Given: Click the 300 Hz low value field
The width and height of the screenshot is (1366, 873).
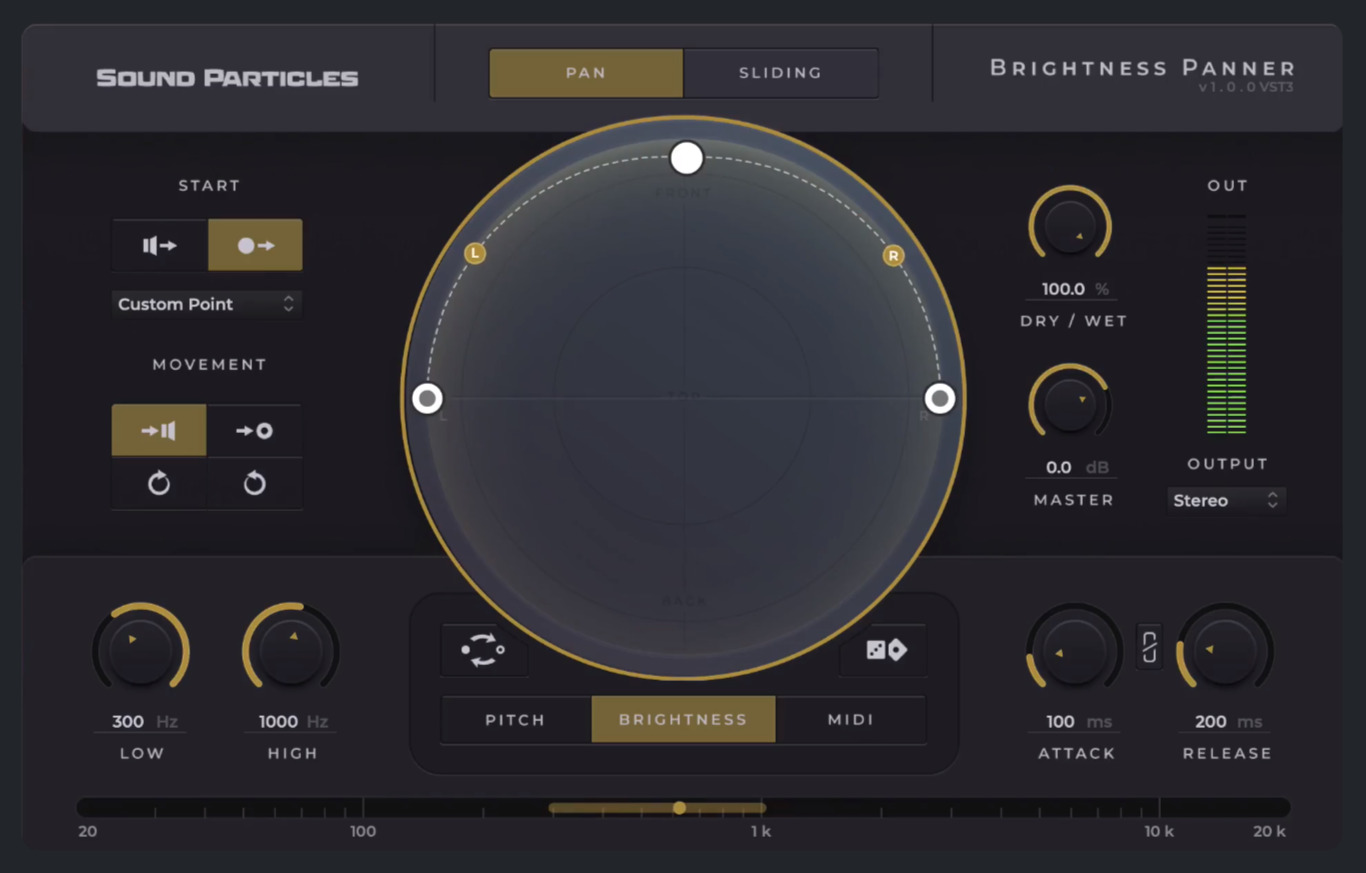Looking at the screenshot, I should coord(141,722).
